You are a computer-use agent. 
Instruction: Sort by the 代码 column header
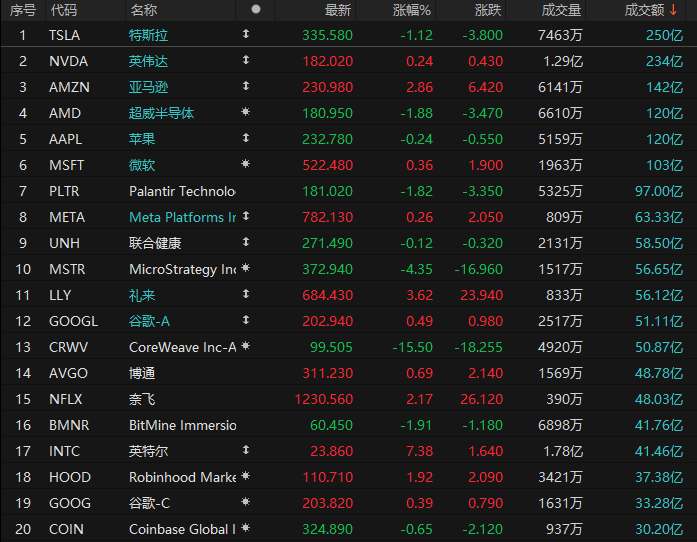tap(64, 10)
